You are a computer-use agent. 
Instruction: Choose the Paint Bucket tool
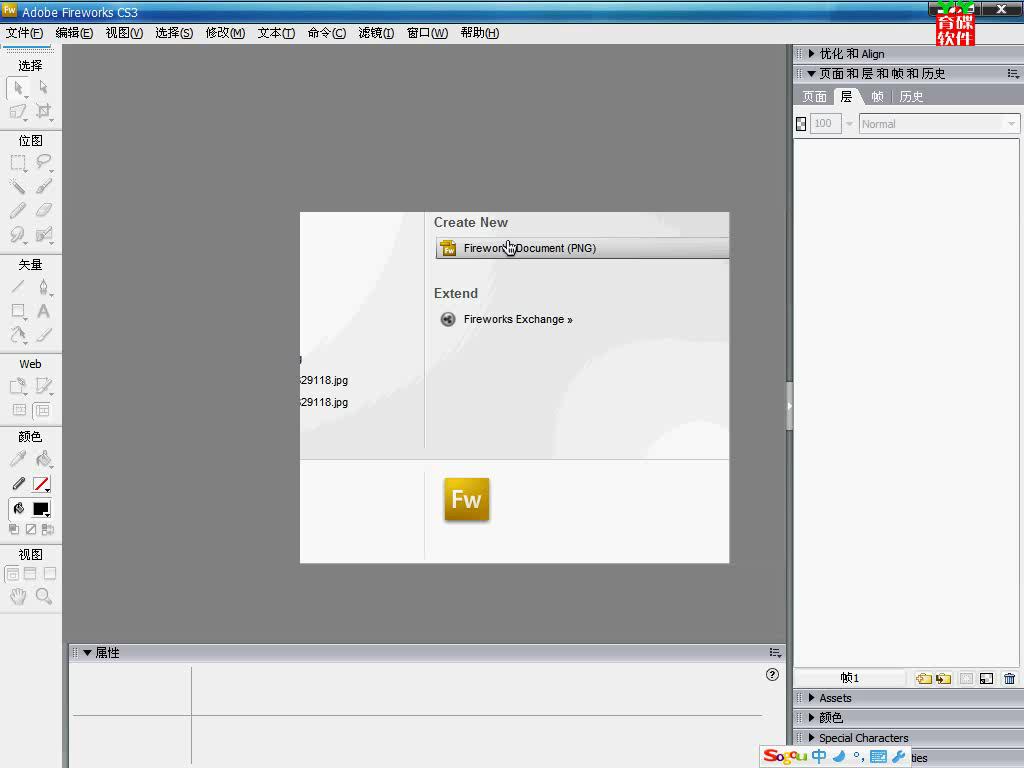(x=43, y=459)
